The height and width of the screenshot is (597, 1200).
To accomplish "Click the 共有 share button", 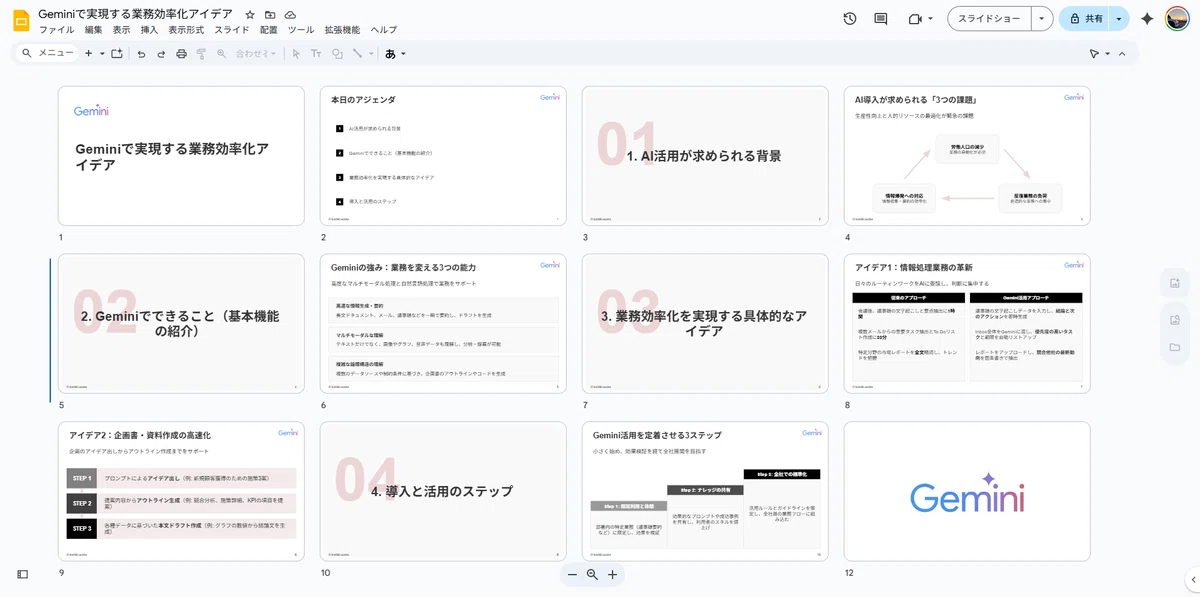I will 1085,19.
